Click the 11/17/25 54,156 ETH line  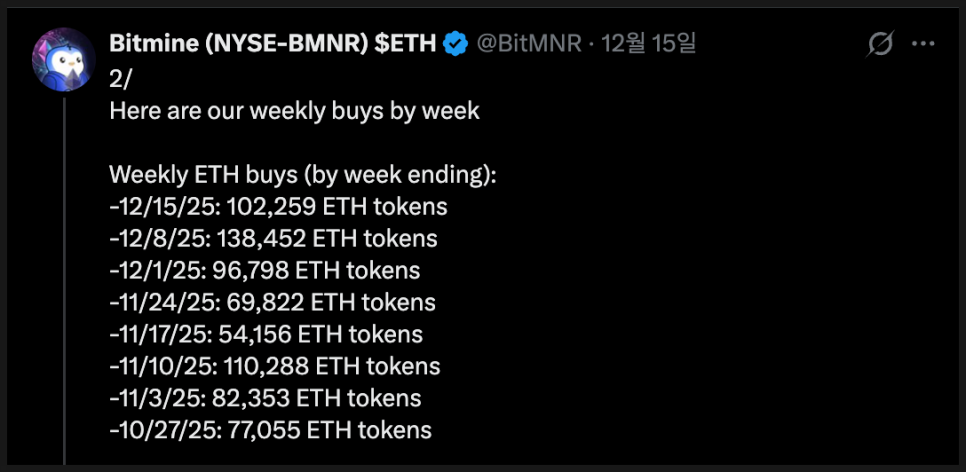coord(266,334)
